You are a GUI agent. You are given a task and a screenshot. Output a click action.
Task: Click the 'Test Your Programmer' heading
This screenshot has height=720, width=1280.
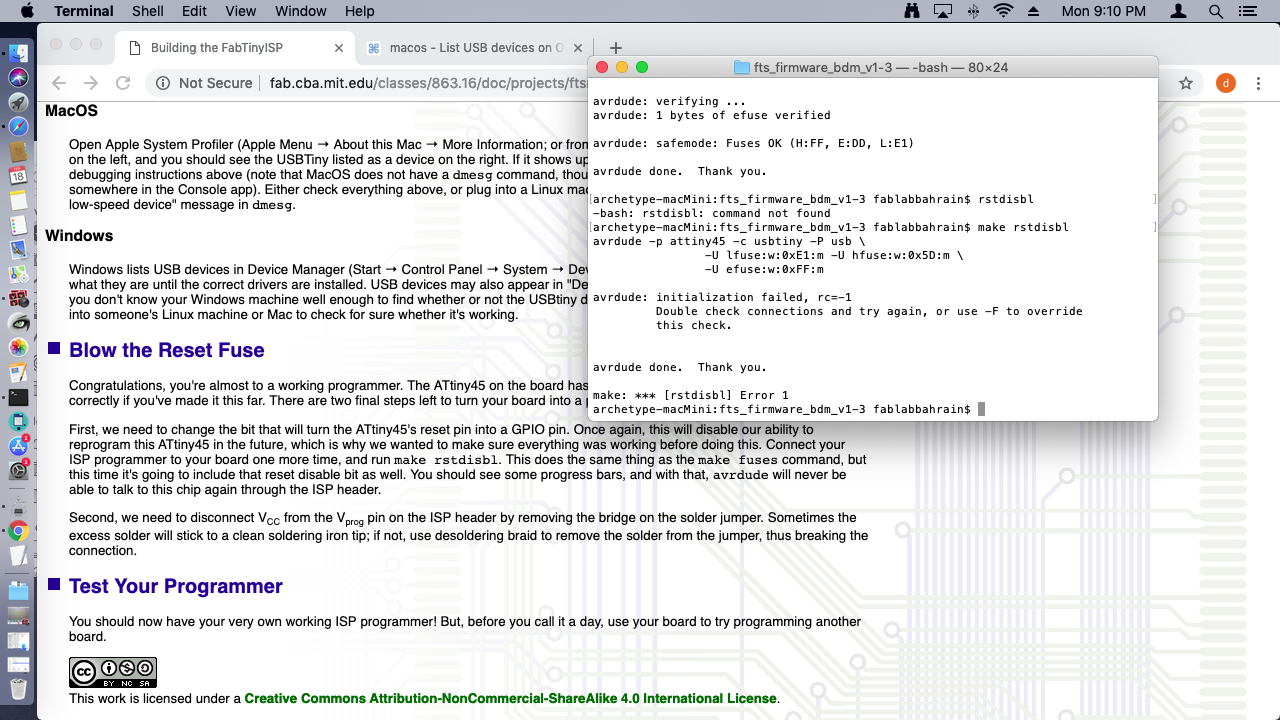176,586
